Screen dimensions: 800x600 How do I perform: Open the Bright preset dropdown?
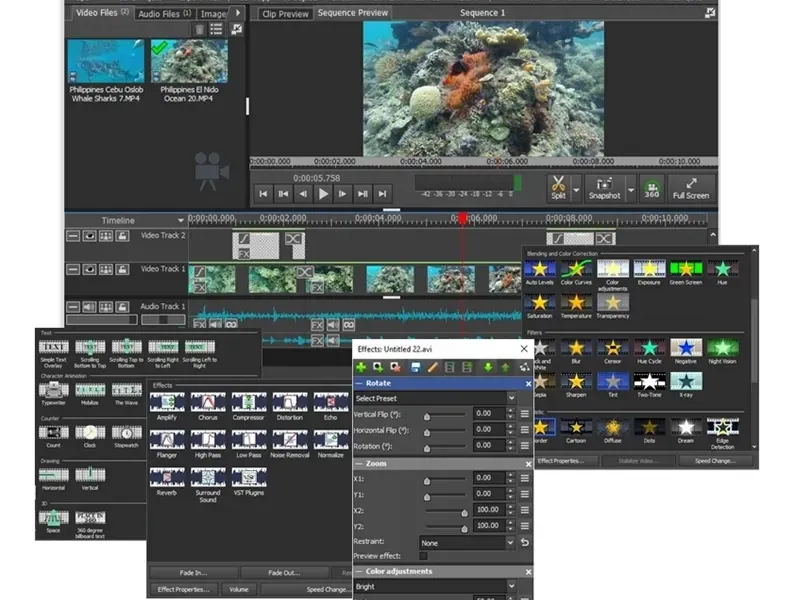tap(435, 586)
